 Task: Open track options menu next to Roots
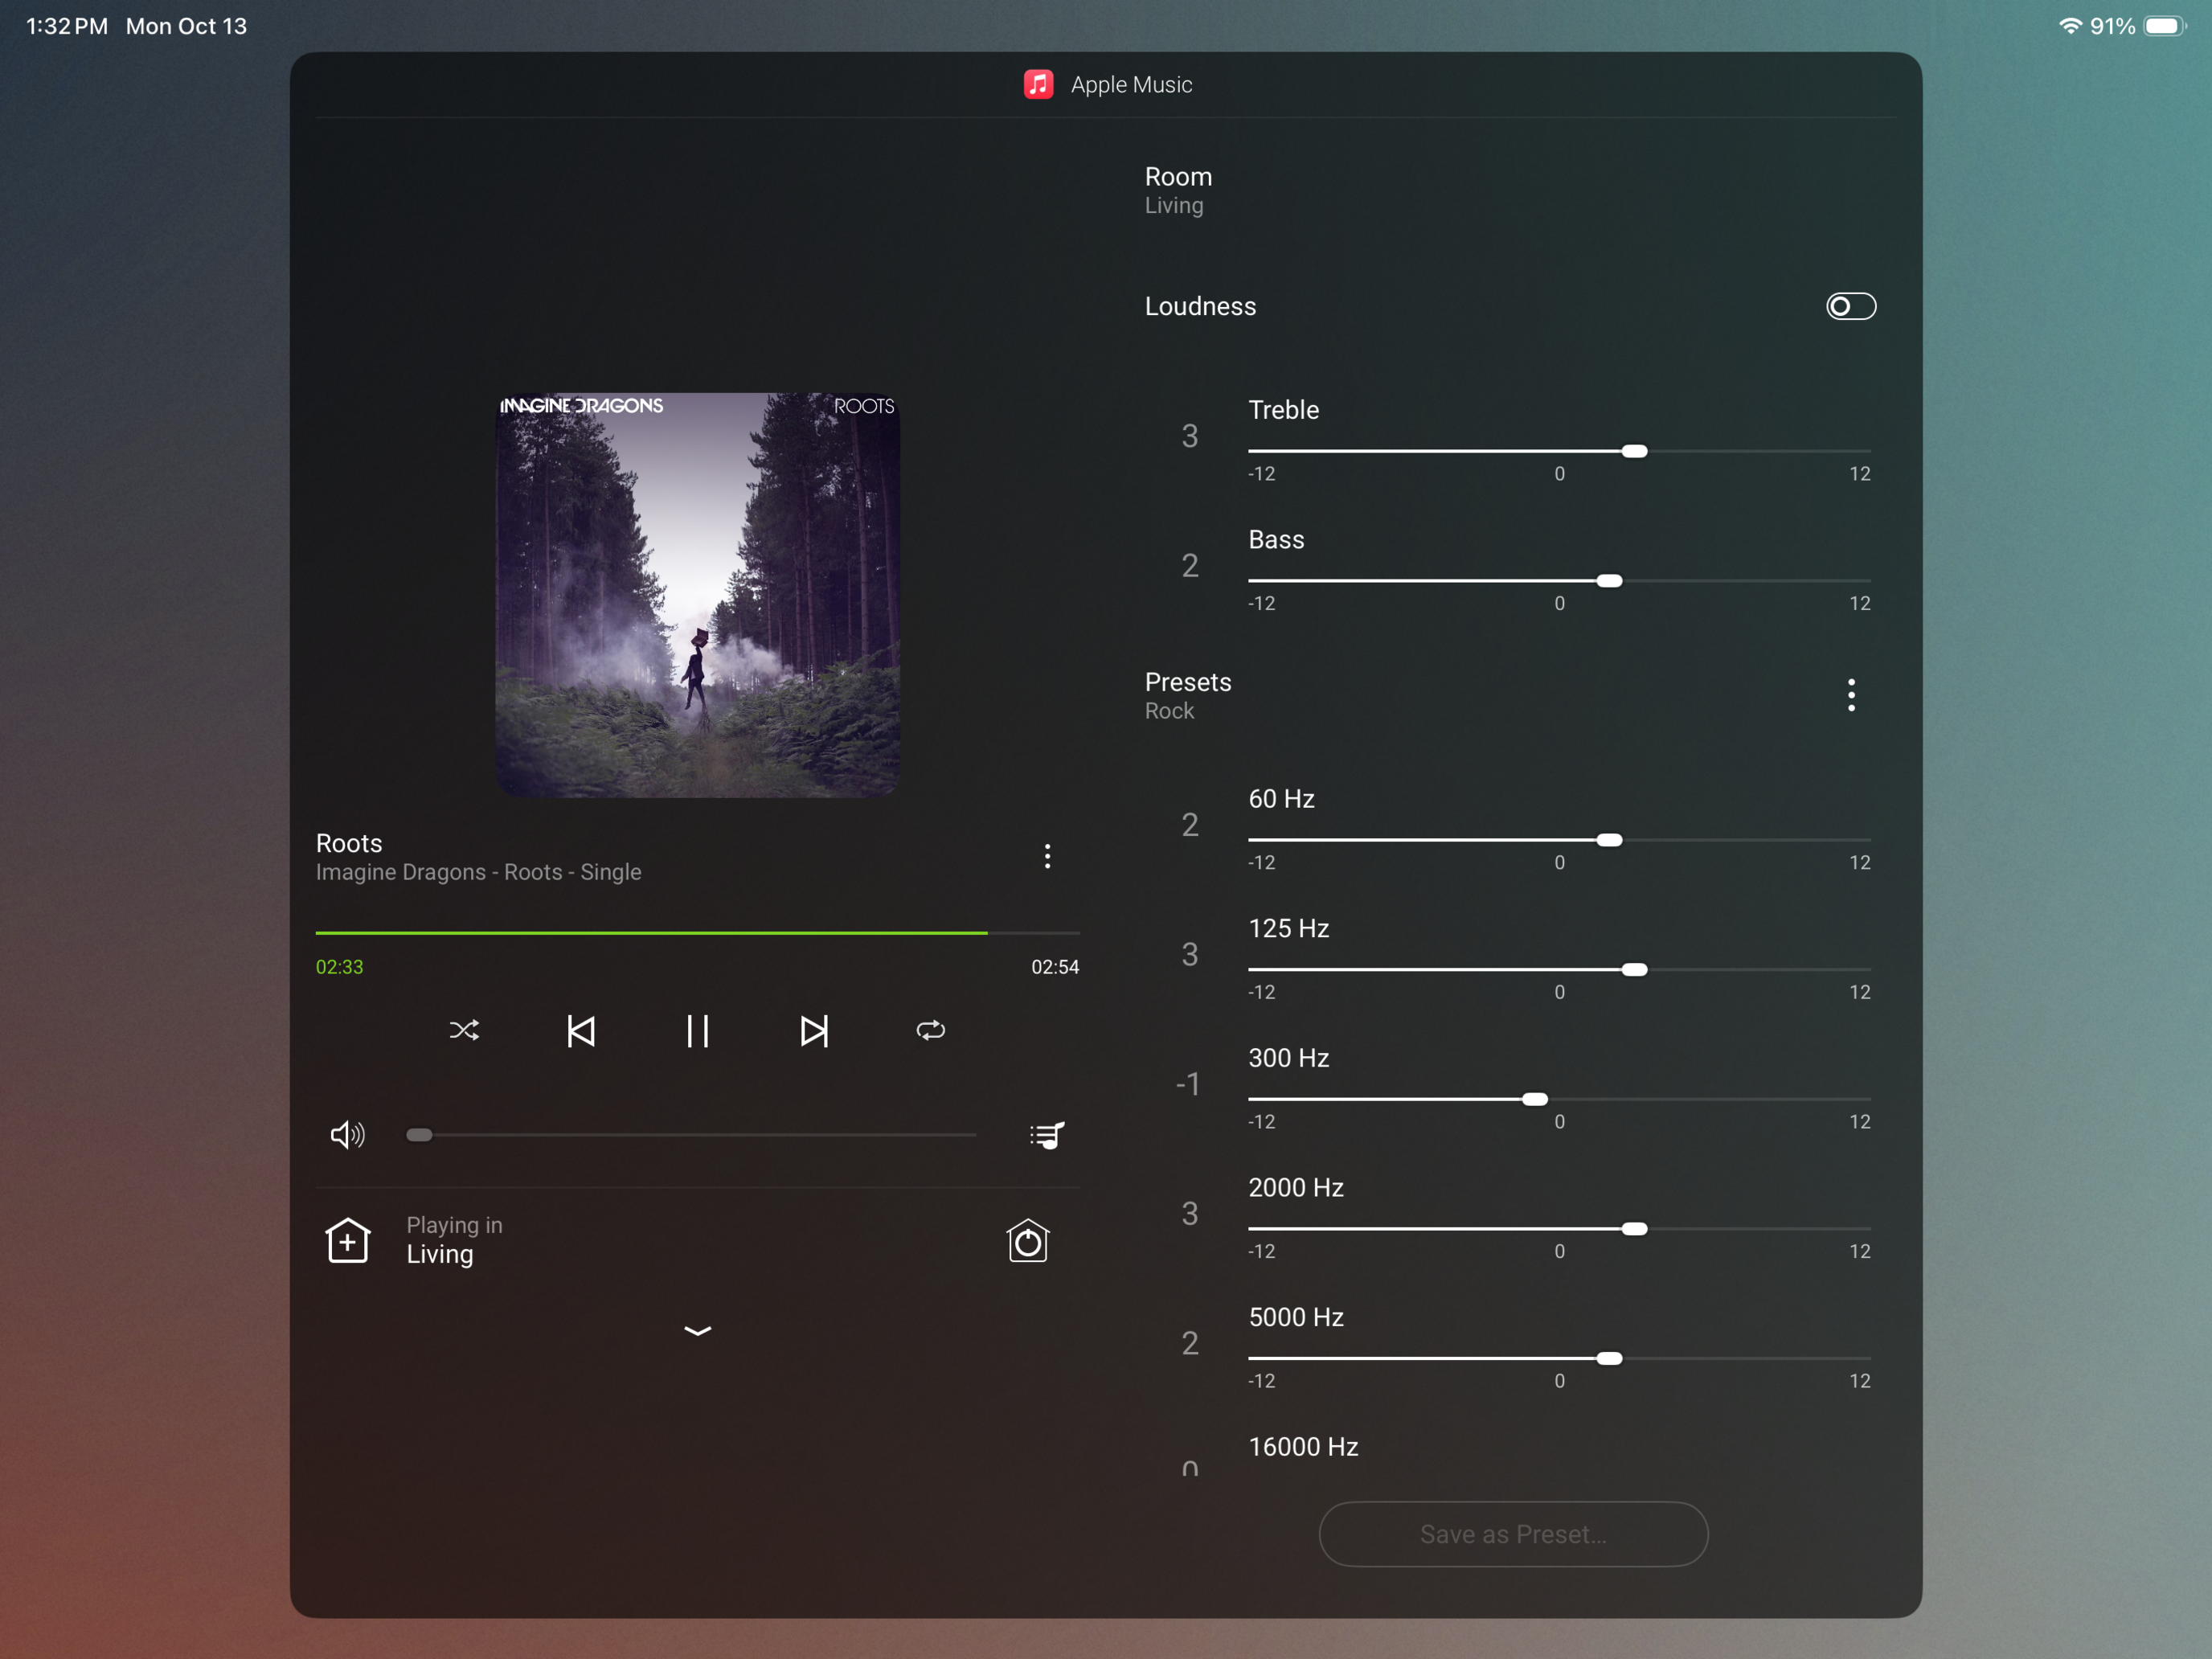pos(1047,856)
